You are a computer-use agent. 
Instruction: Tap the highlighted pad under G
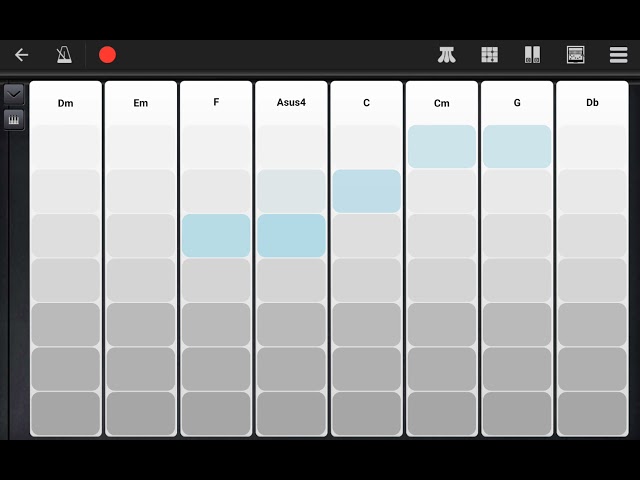[x=517, y=147]
